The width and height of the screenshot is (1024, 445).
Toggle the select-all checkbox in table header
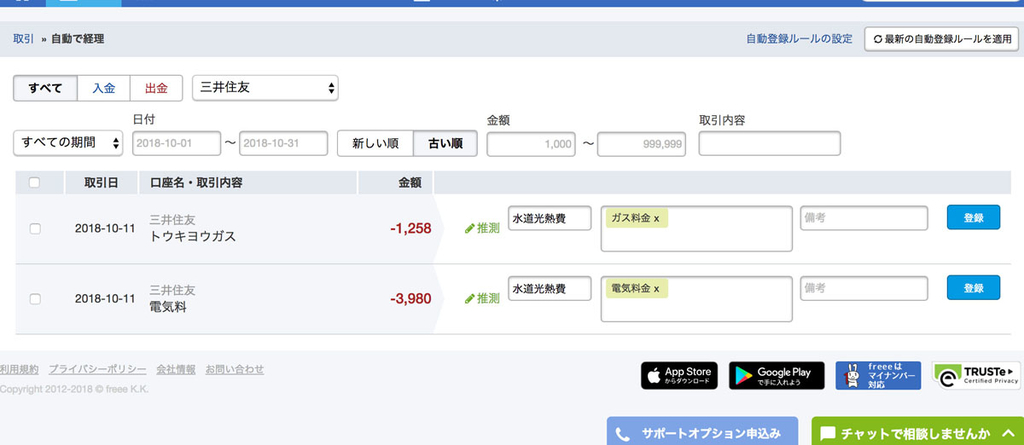click(x=35, y=183)
